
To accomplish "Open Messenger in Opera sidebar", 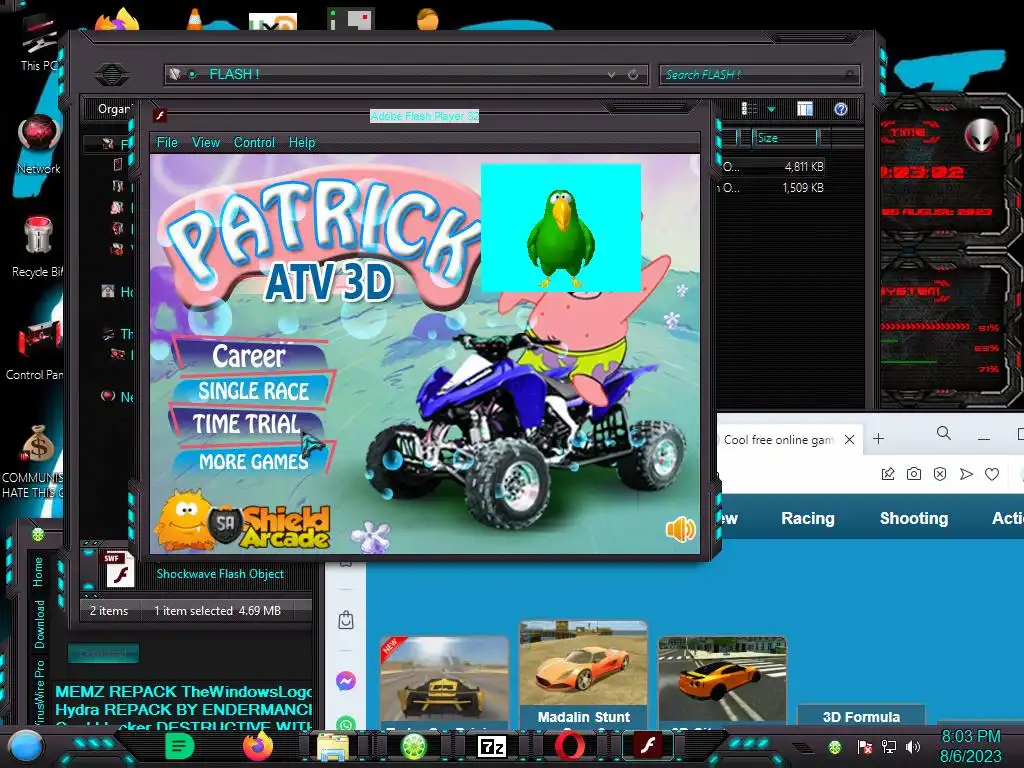I will coord(345,681).
